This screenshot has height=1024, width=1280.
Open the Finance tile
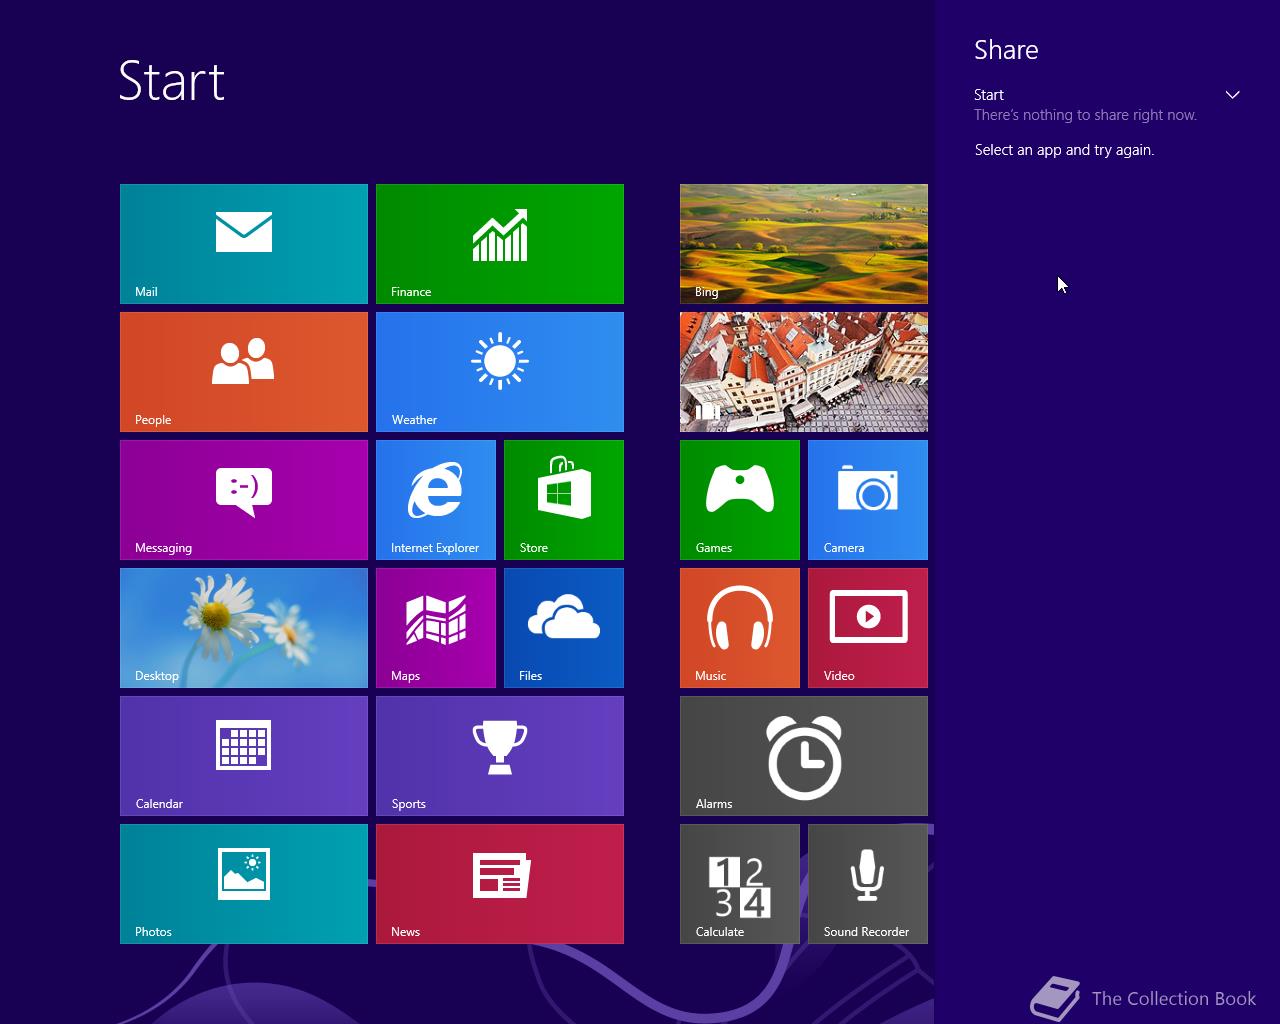point(500,244)
